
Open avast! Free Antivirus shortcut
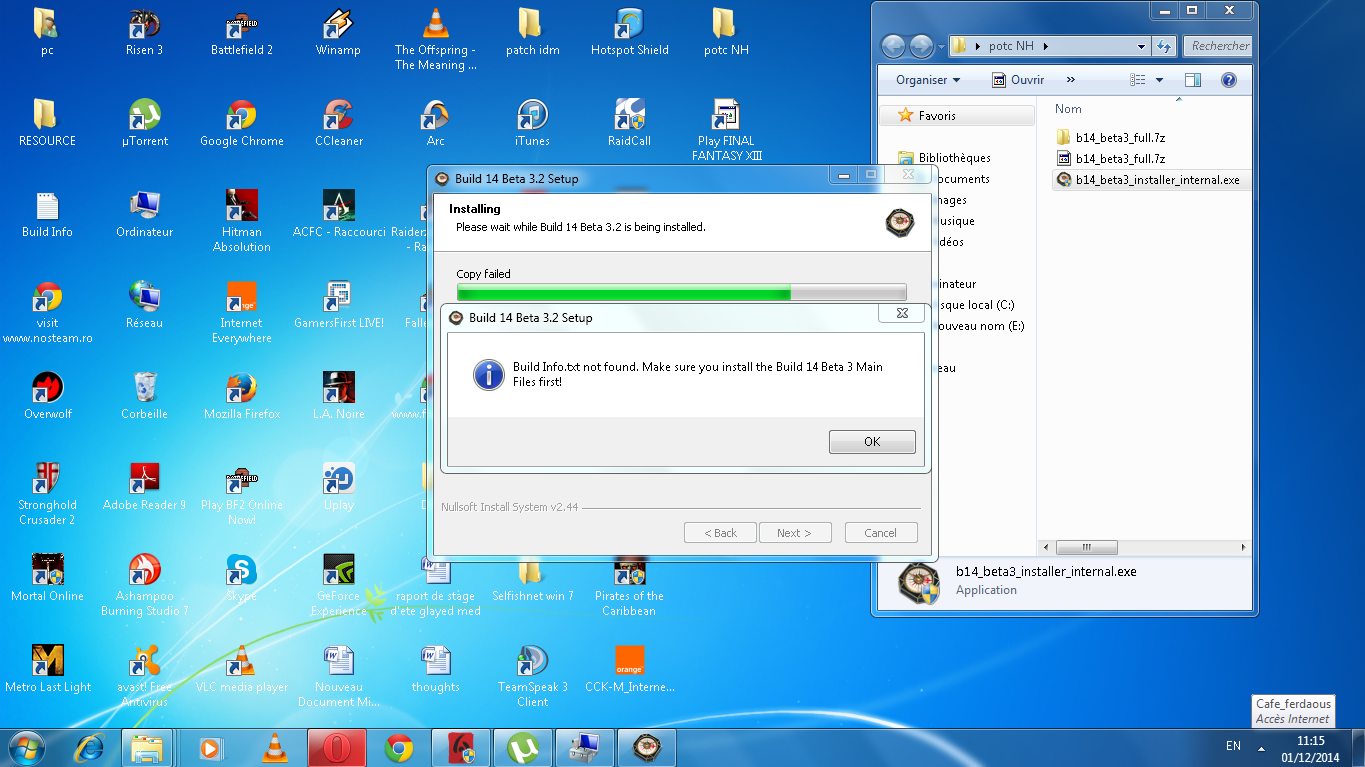pyautogui.click(x=144, y=677)
